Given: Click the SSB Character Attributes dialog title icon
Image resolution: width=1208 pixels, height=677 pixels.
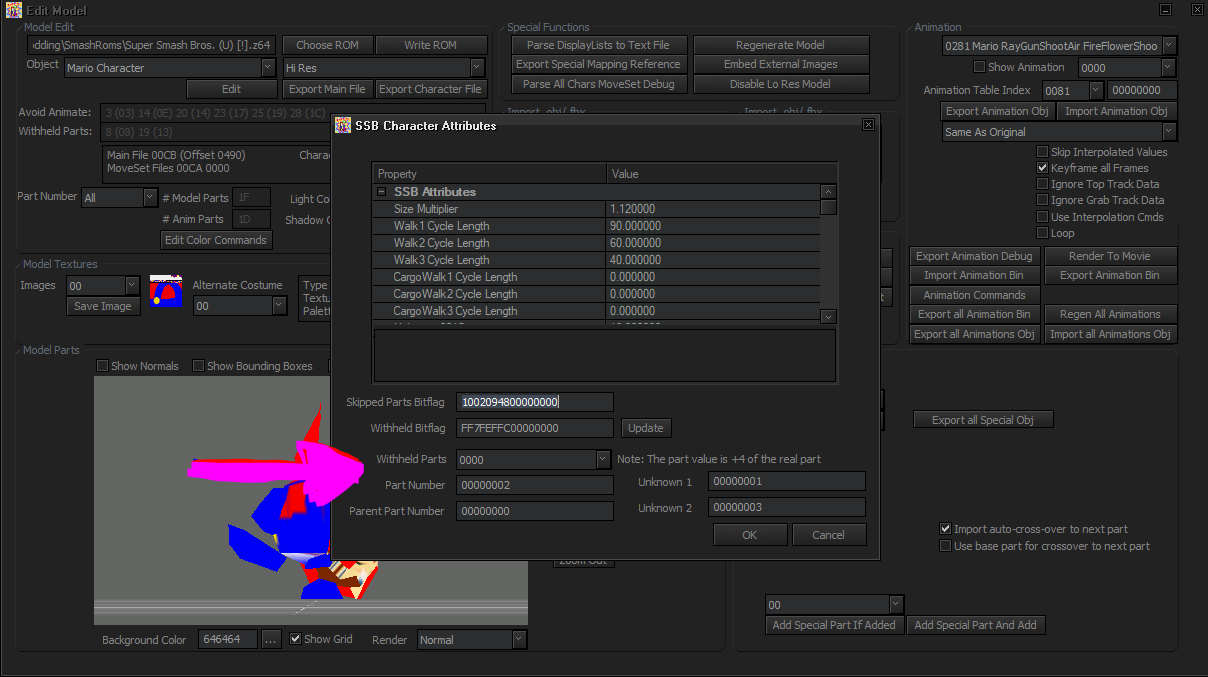Looking at the screenshot, I should coord(342,125).
